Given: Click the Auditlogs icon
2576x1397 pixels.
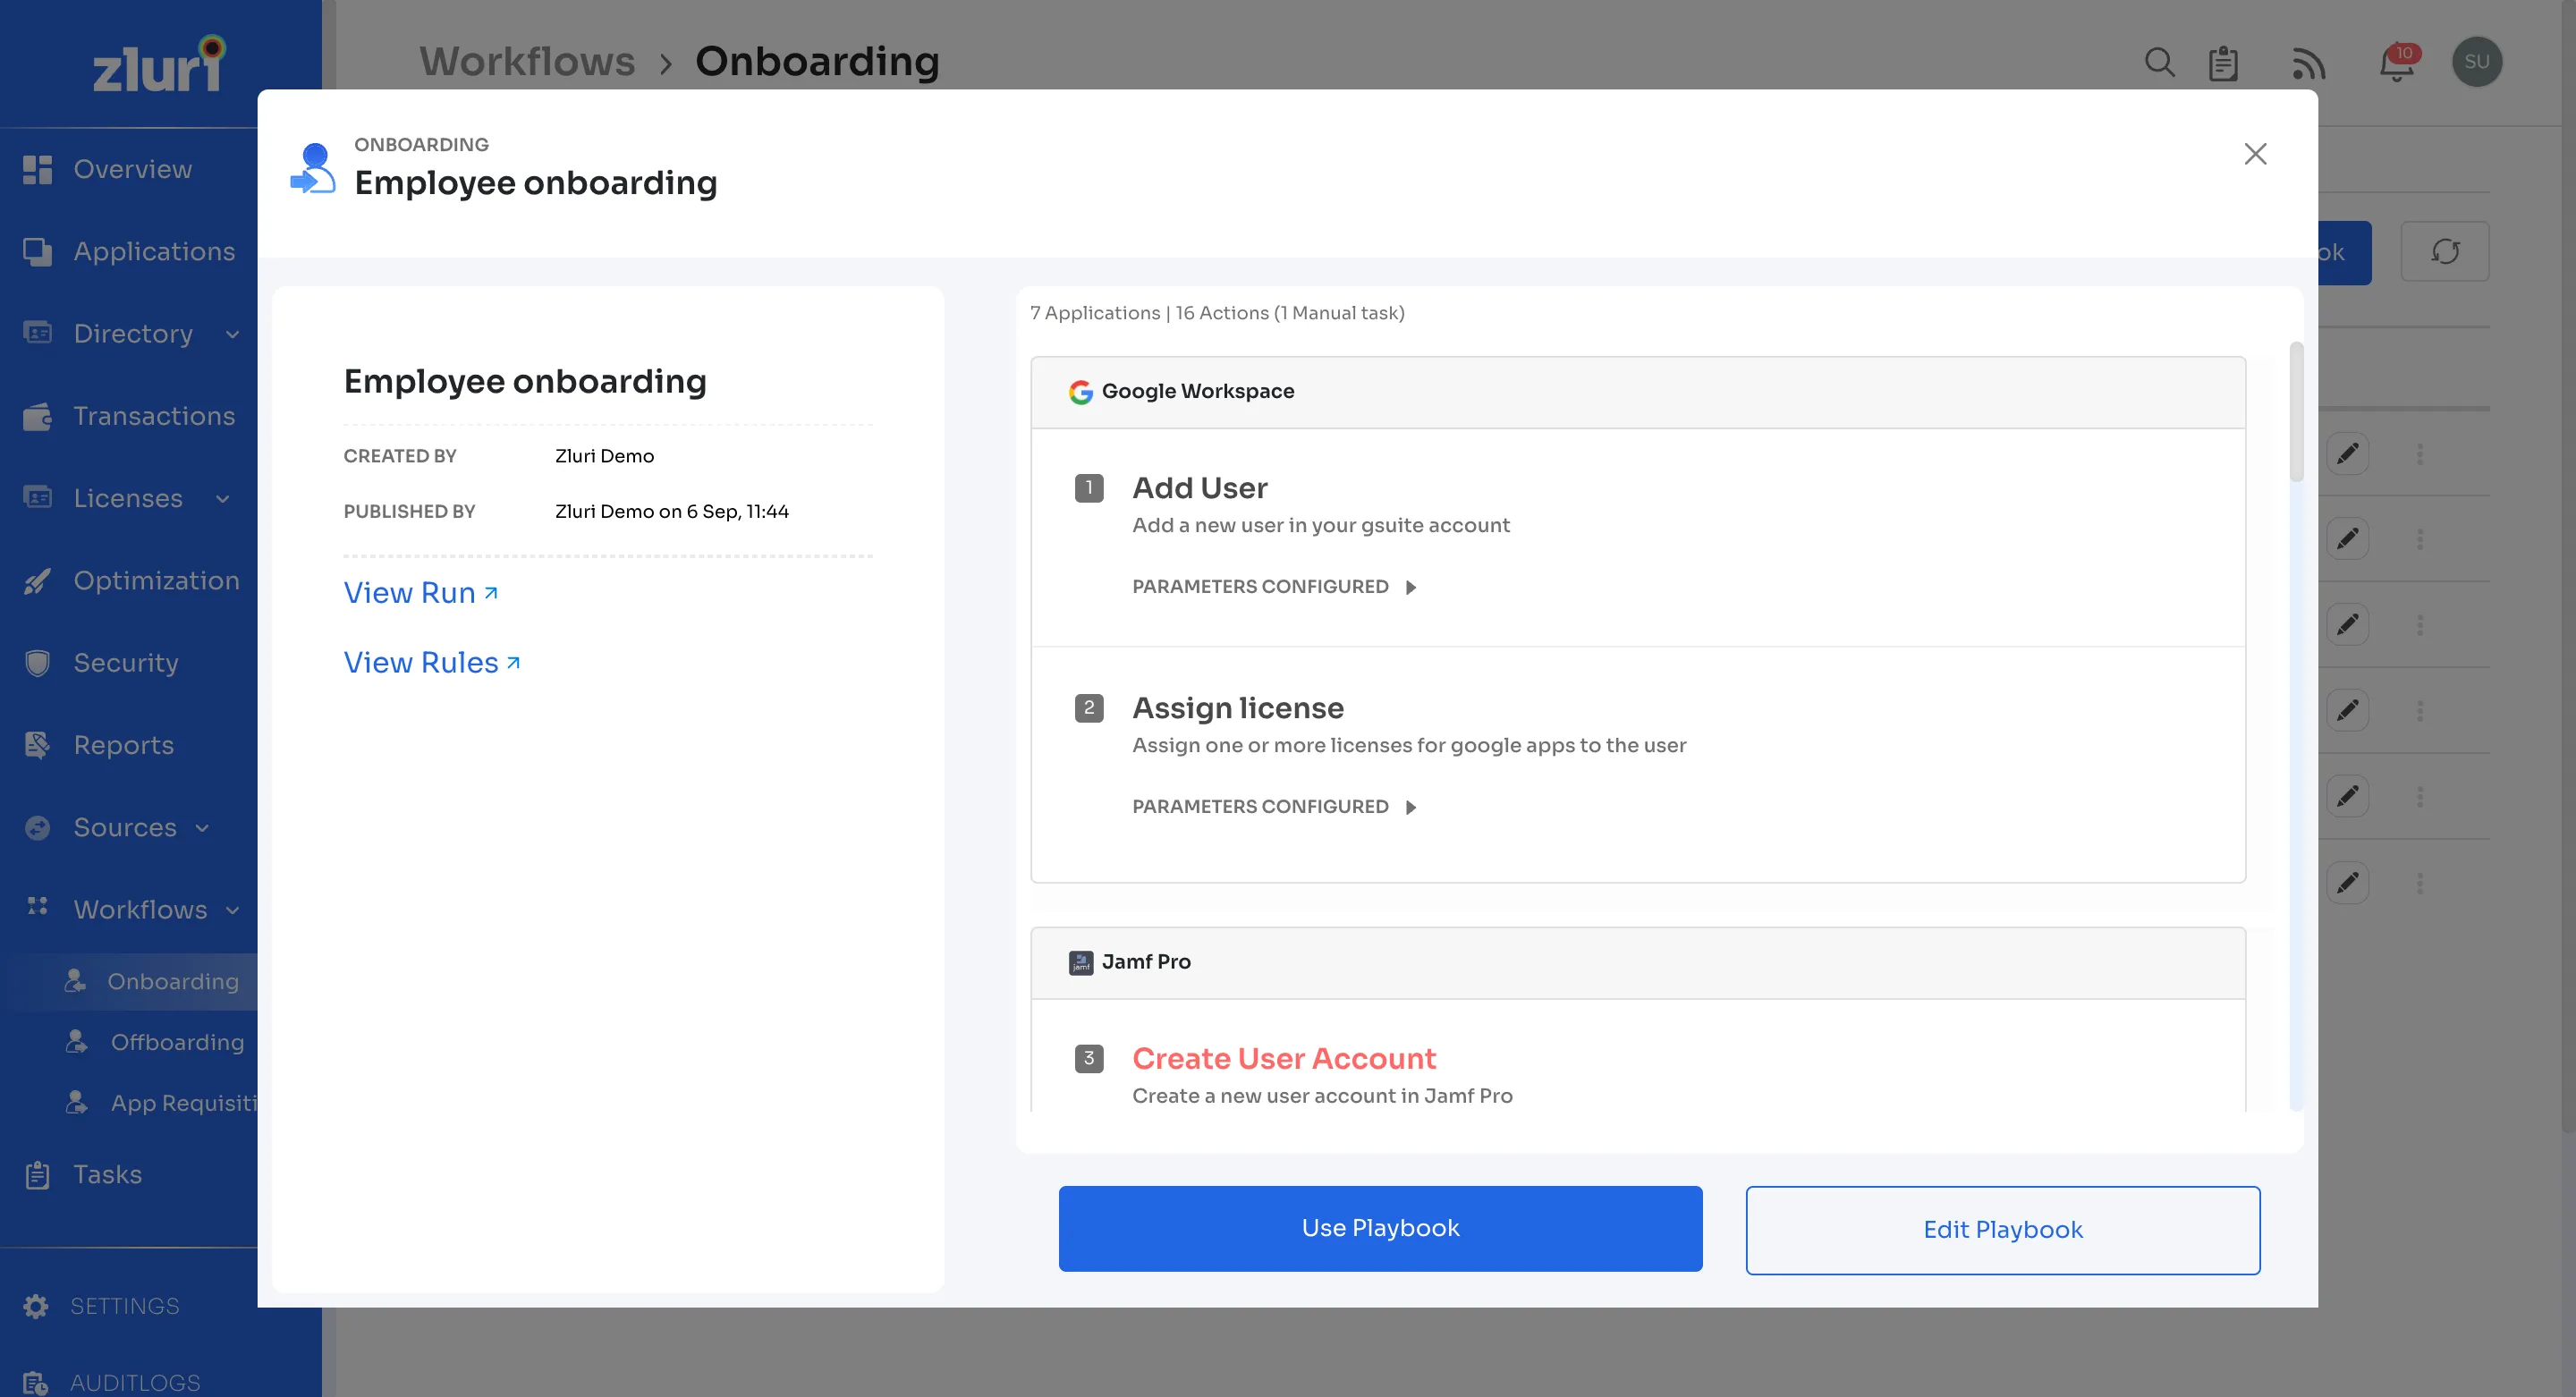Looking at the screenshot, I should (x=35, y=1382).
